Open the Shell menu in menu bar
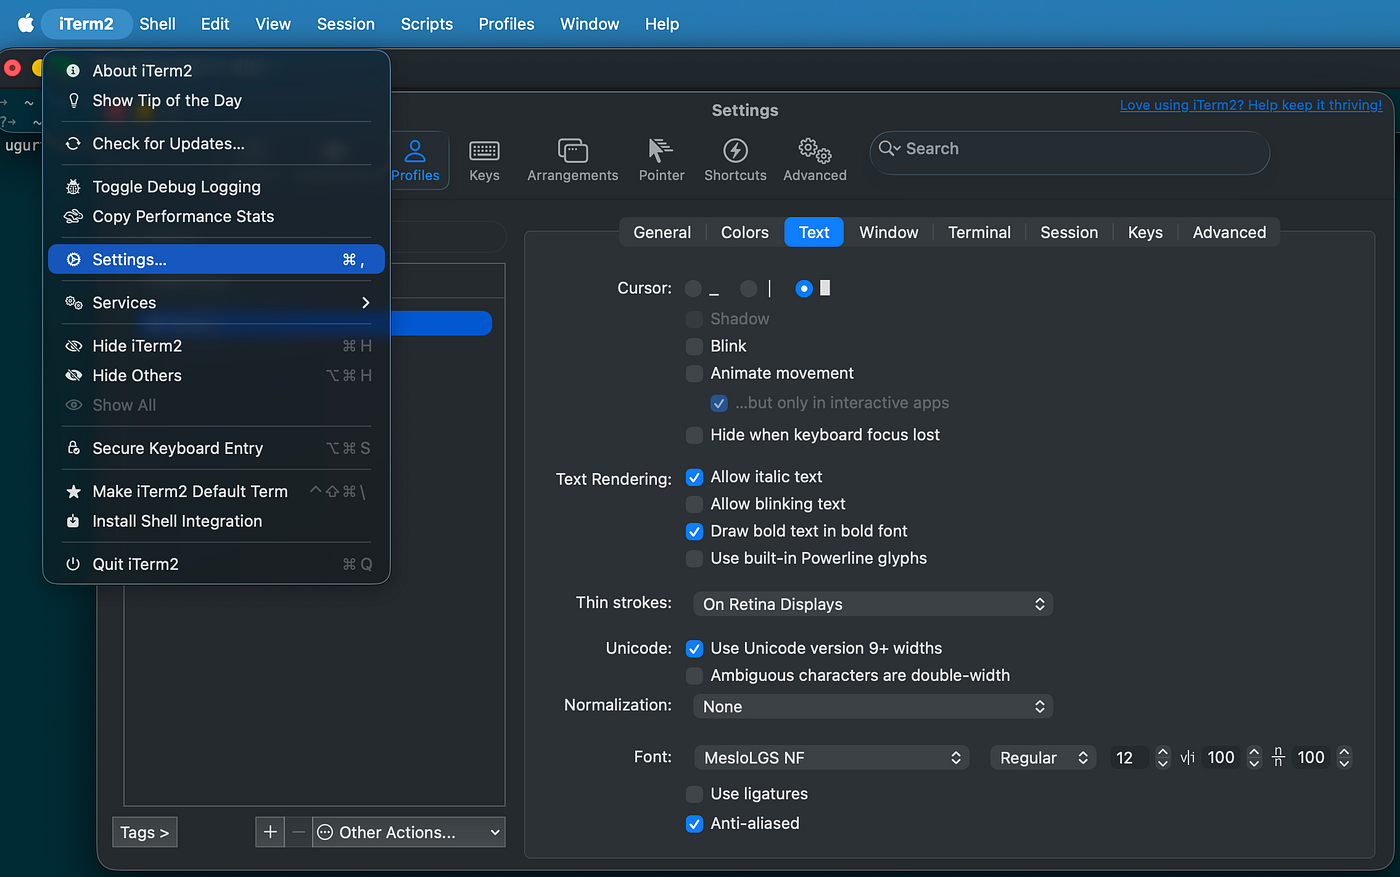The height and width of the screenshot is (877, 1400). 157,24
